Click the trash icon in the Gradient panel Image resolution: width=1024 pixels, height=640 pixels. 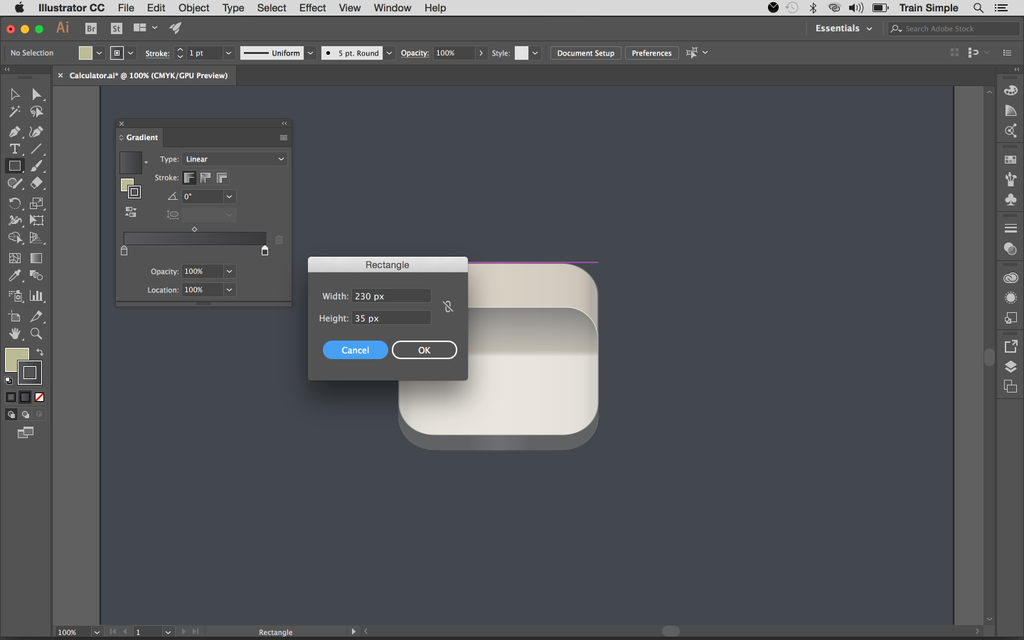click(278, 238)
